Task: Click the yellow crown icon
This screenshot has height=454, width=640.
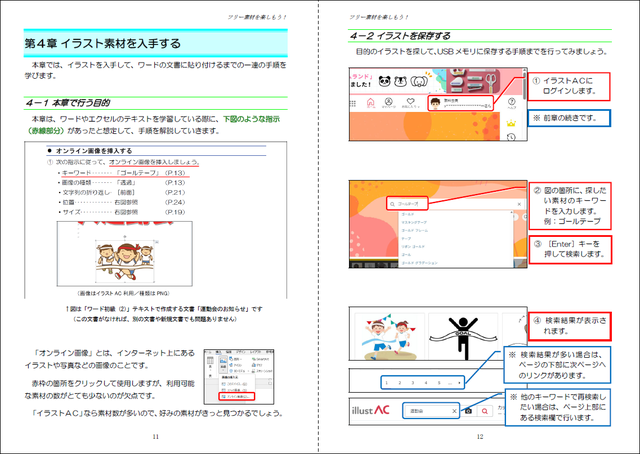Action: coord(511,123)
